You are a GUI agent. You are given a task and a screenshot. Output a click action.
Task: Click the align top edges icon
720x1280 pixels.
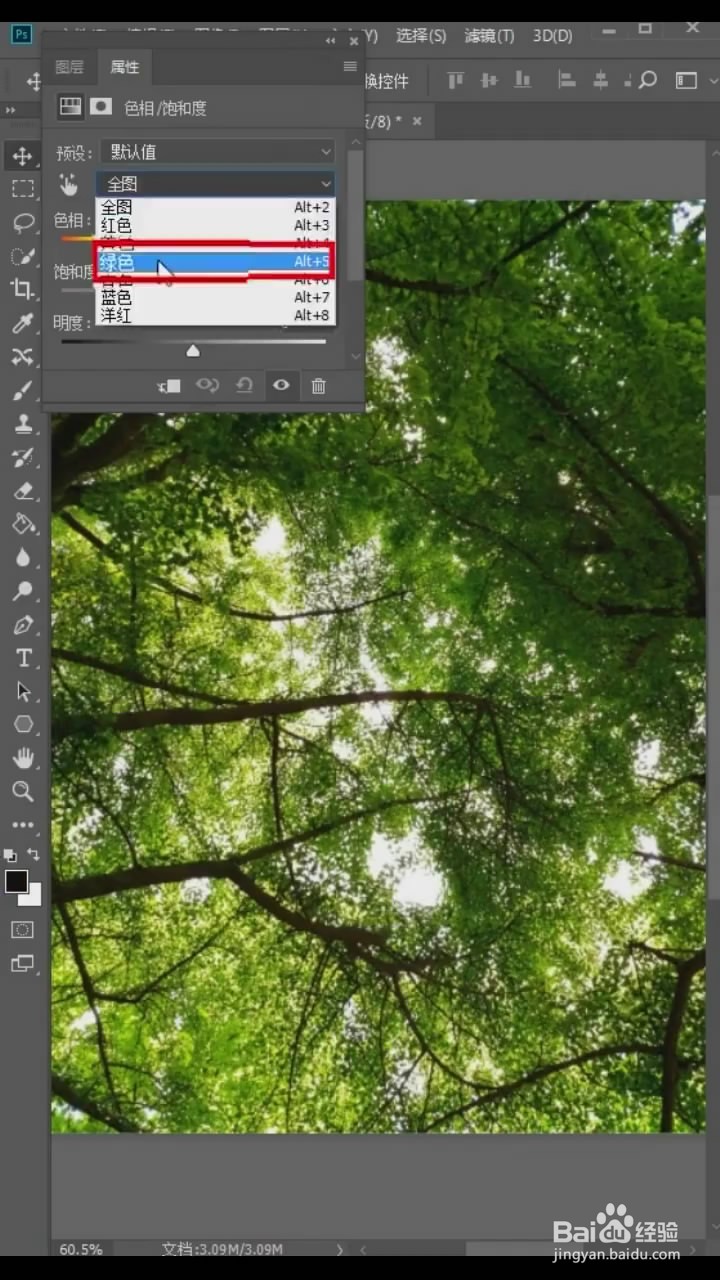[456, 80]
